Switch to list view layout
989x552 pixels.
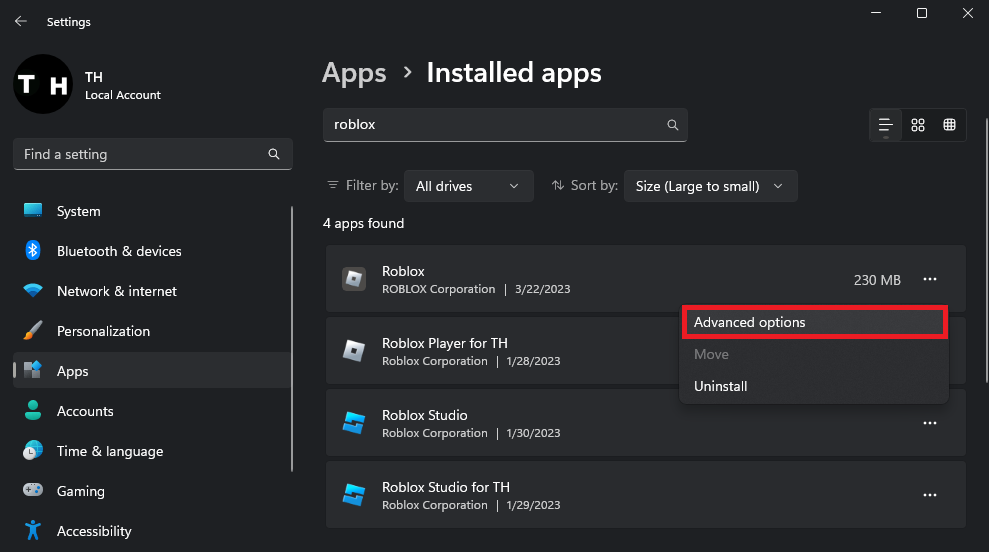pos(885,125)
